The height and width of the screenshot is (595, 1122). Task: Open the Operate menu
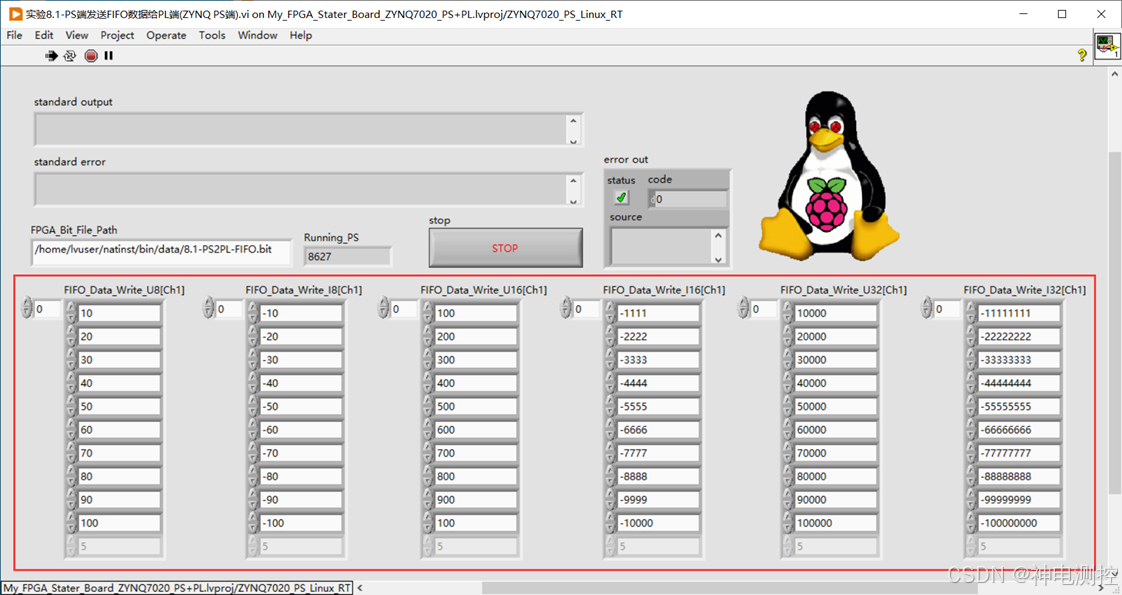tap(166, 35)
